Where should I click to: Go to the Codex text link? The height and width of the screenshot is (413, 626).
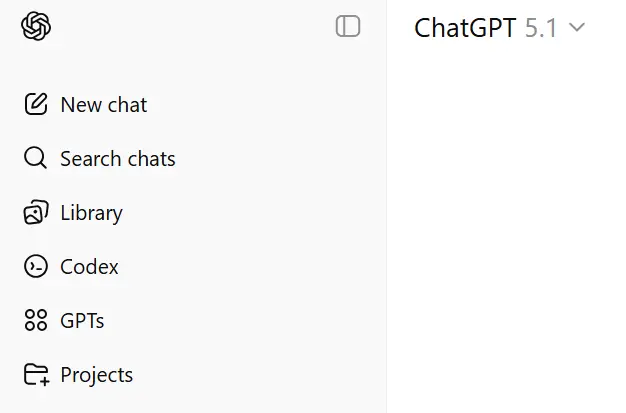tap(89, 267)
